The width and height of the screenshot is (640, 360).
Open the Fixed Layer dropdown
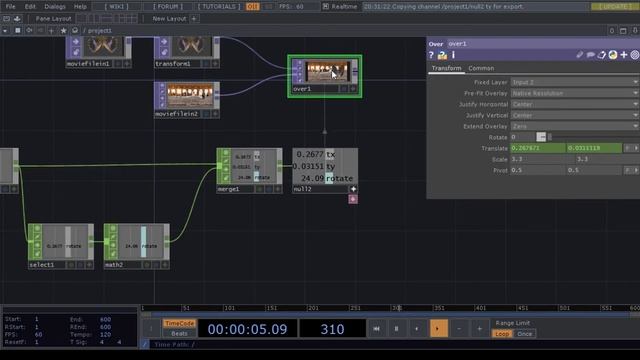[x=574, y=82]
